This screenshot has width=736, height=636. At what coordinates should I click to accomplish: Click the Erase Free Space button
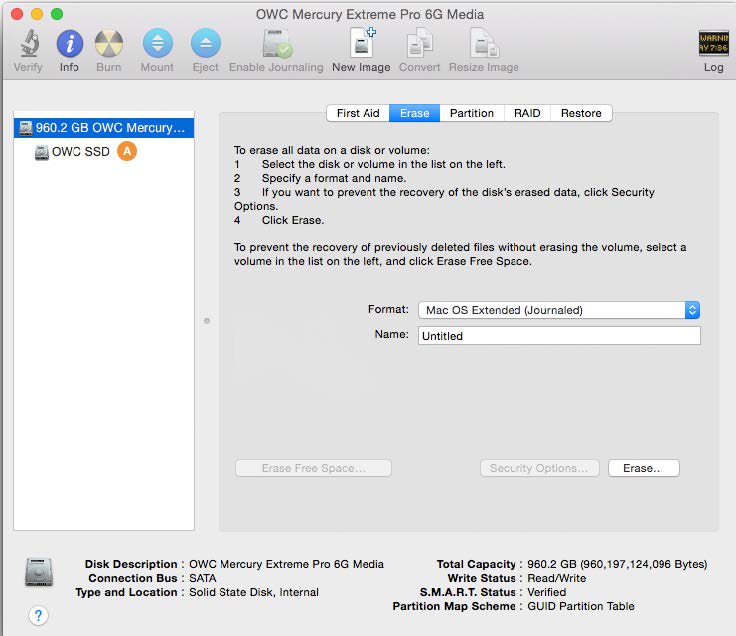(313, 468)
